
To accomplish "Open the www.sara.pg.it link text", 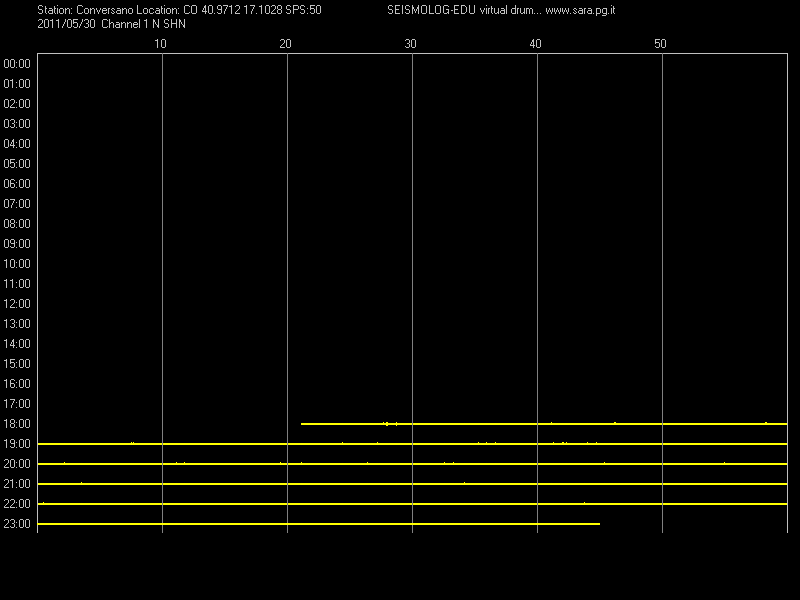I will click(580, 10).
